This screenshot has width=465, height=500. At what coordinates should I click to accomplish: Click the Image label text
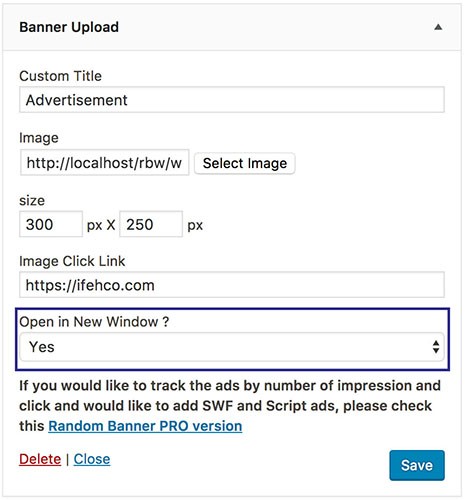click(39, 138)
